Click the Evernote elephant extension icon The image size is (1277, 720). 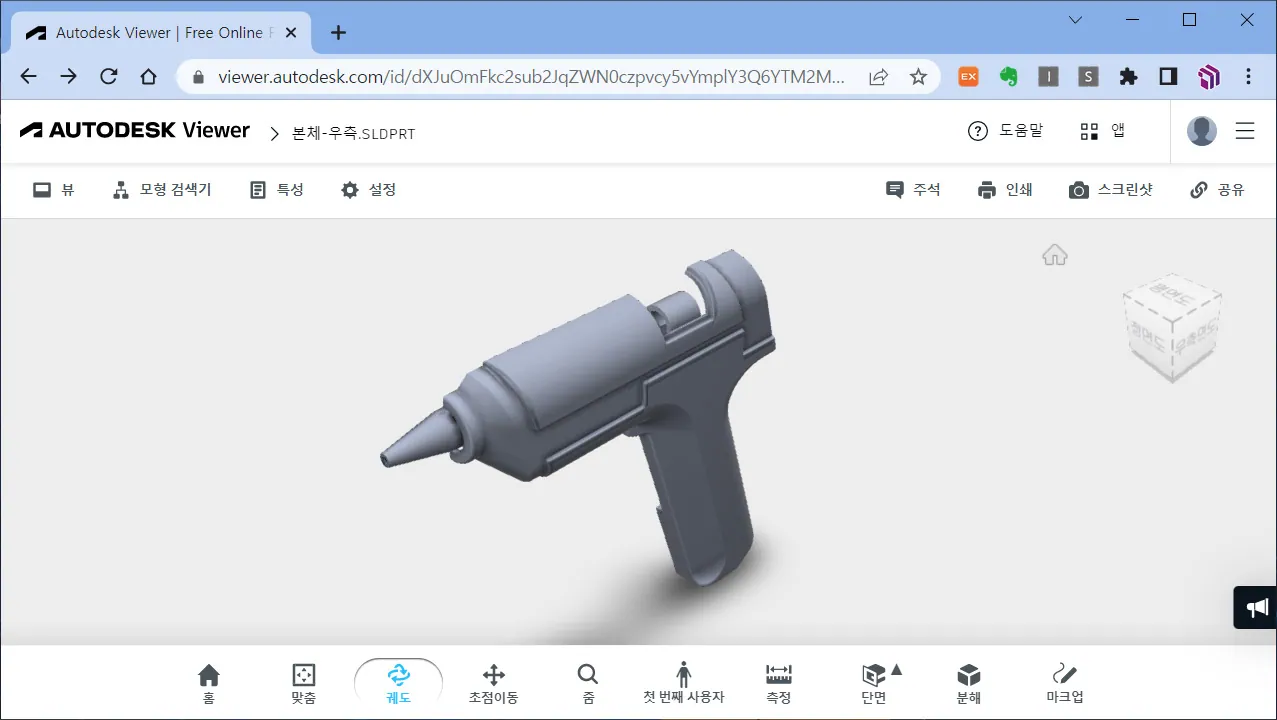tap(1008, 76)
